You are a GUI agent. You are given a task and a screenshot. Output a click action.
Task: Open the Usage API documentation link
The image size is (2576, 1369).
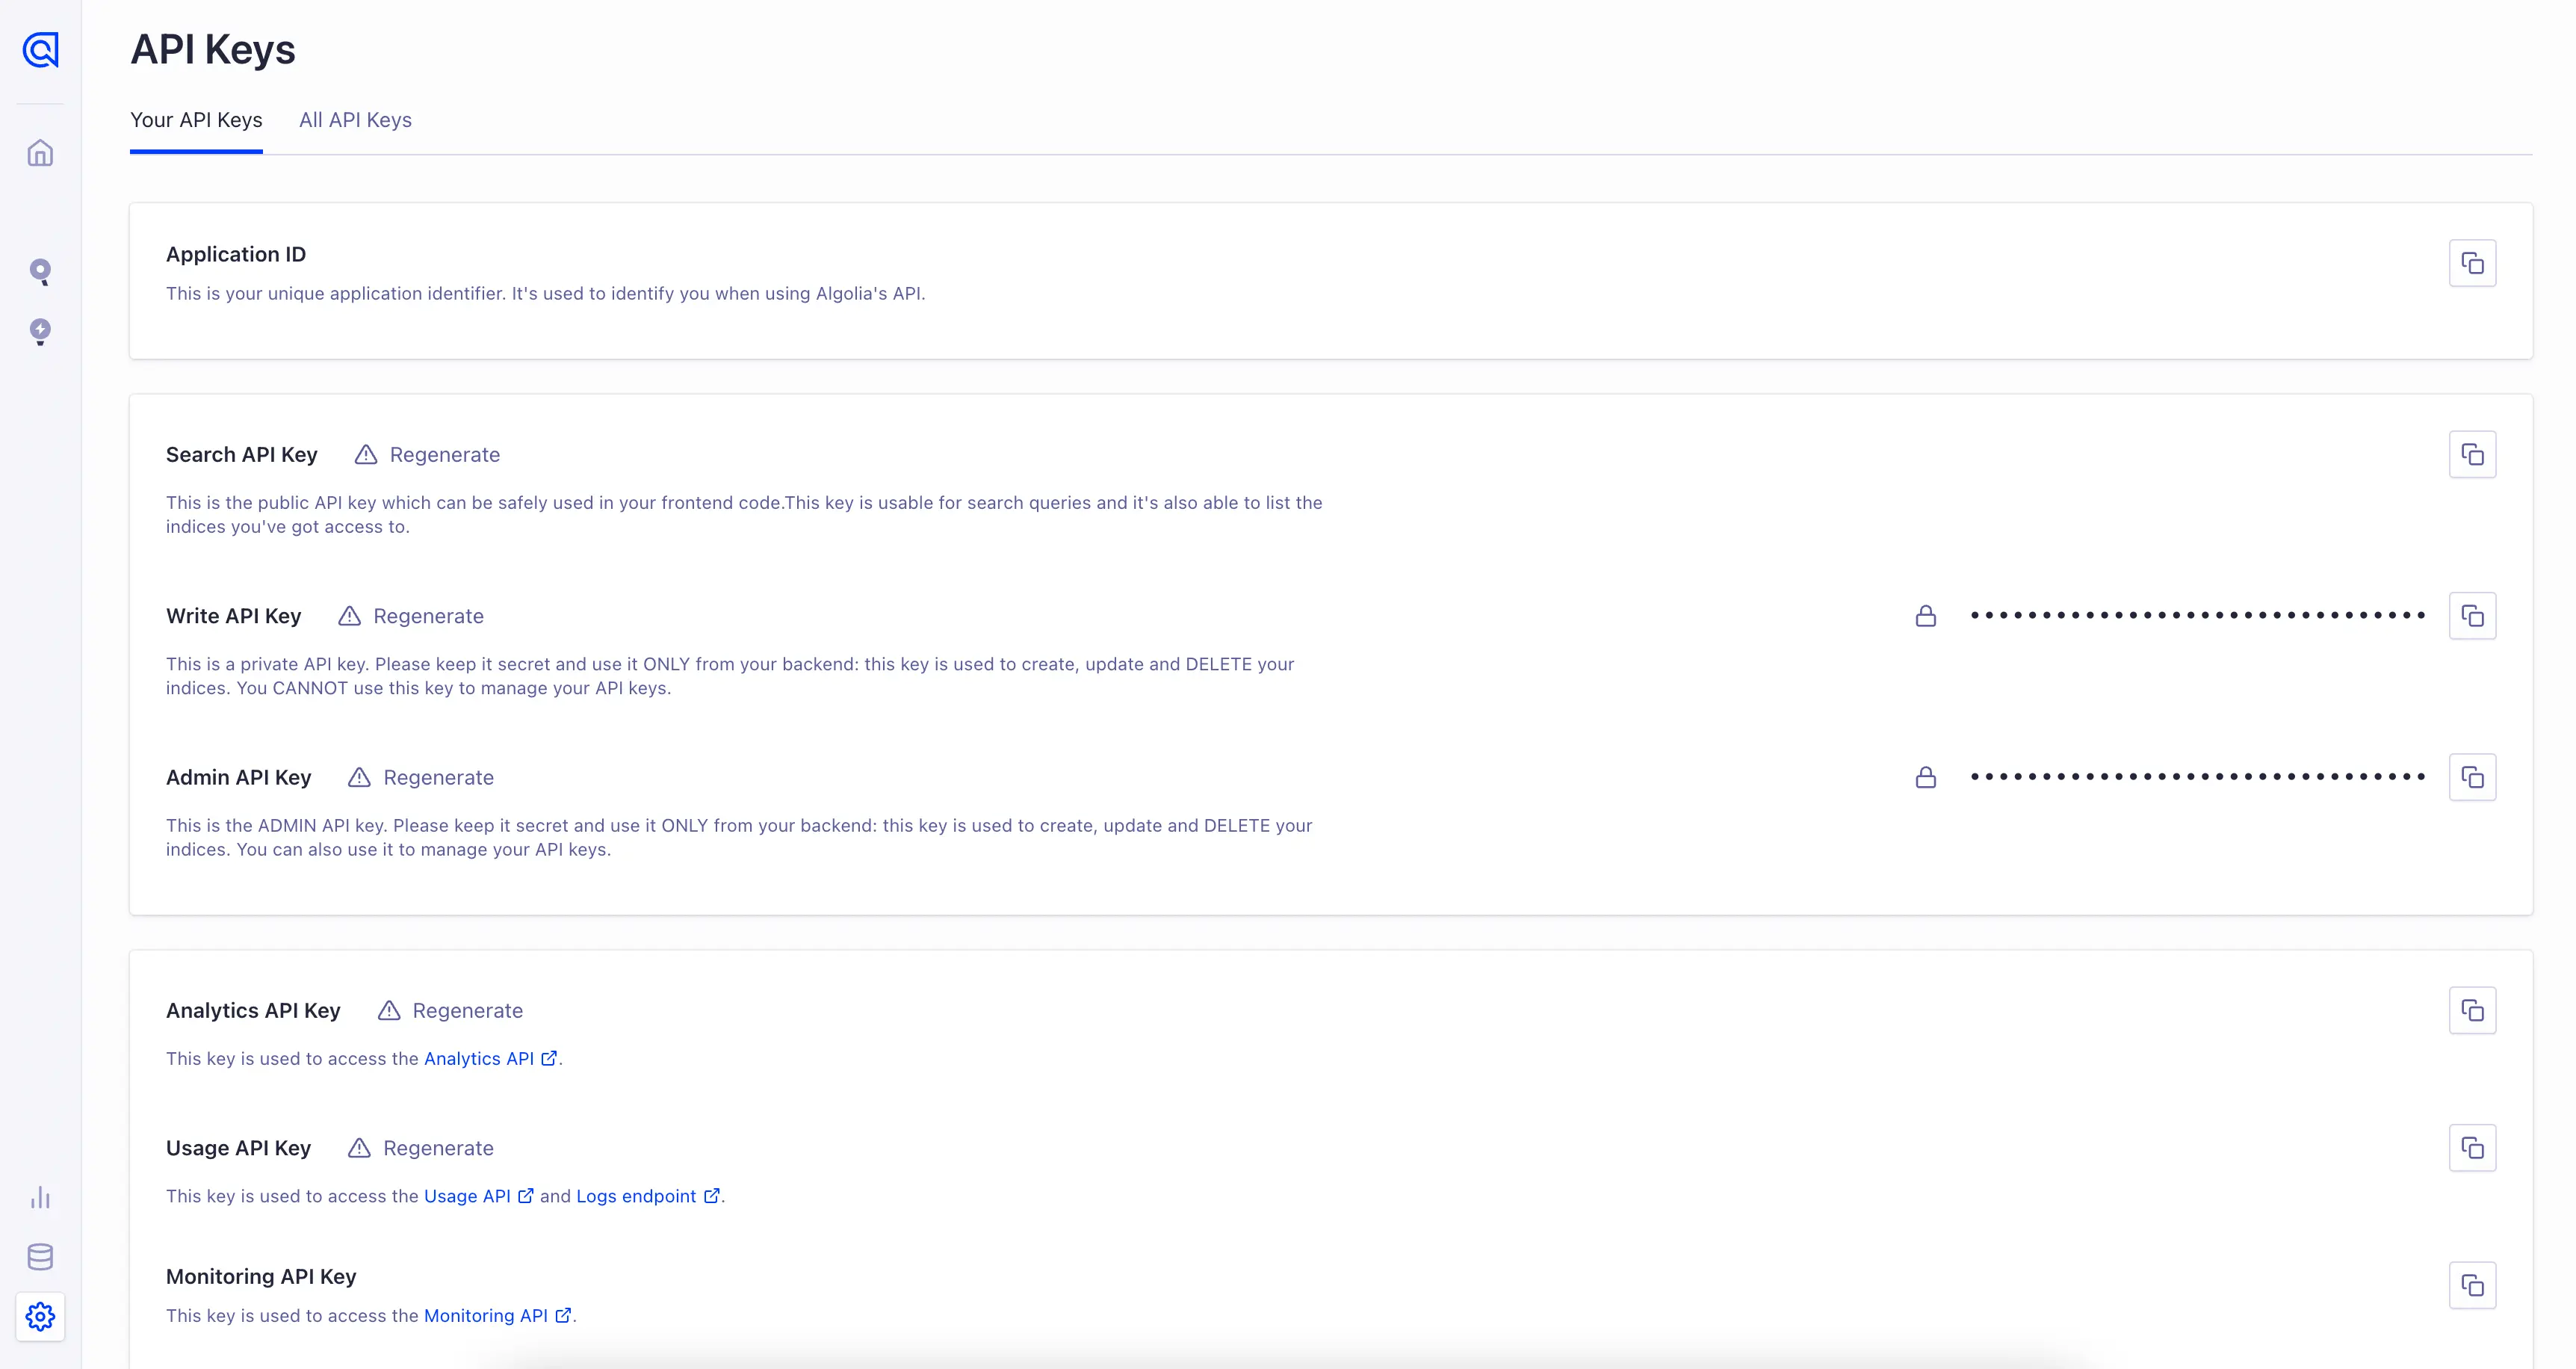(478, 1196)
